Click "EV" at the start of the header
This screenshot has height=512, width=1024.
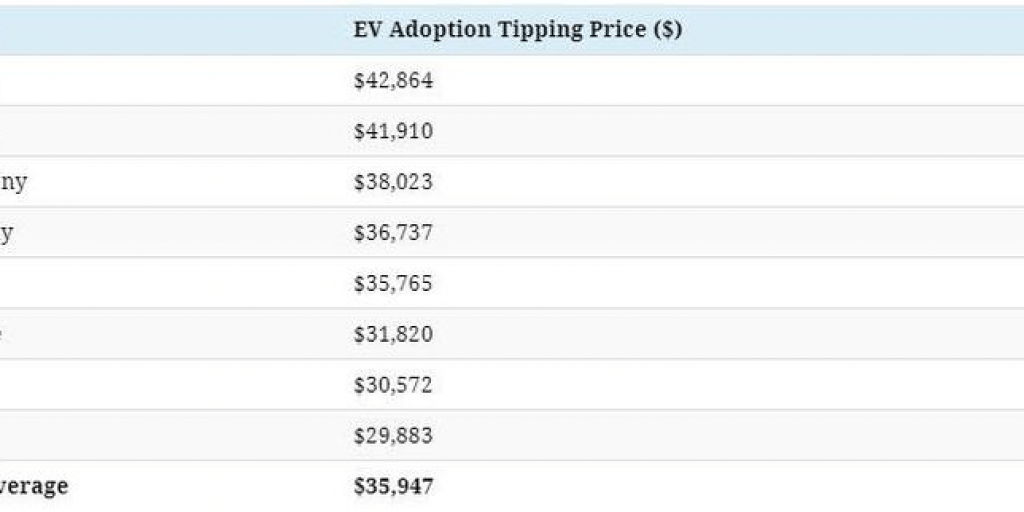pyautogui.click(x=367, y=30)
